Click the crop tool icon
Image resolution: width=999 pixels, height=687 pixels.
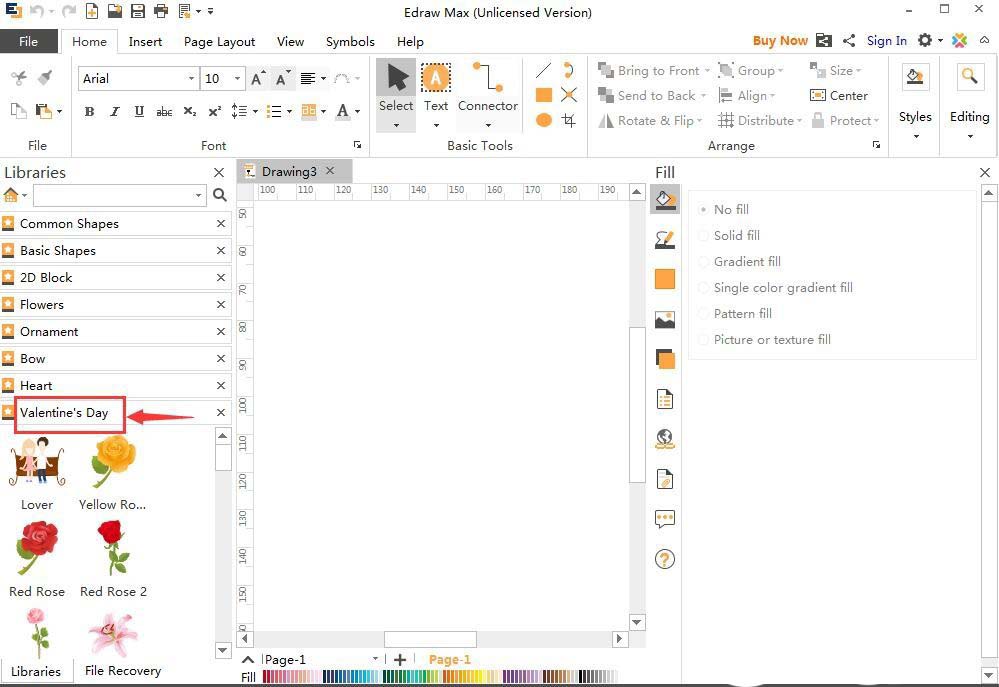click(569, 120)
